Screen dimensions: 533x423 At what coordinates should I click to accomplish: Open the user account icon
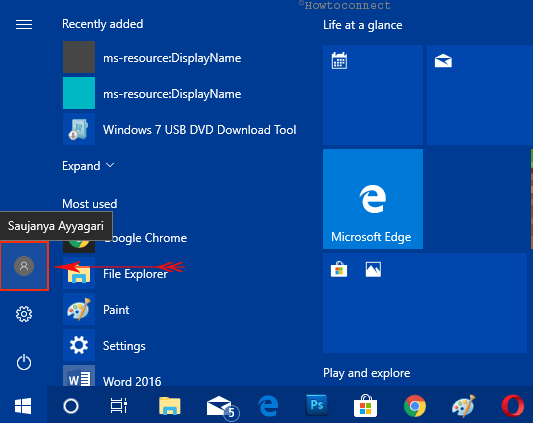[24, 266]
